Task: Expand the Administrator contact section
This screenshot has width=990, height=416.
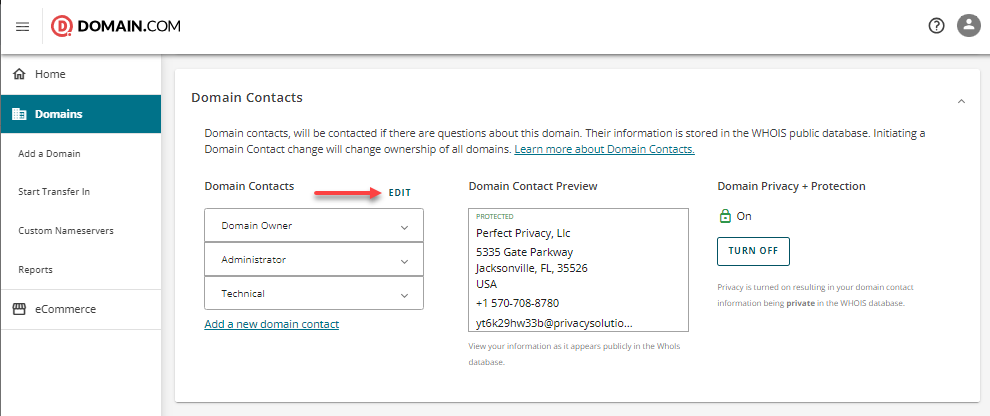Action: point(313,260)
